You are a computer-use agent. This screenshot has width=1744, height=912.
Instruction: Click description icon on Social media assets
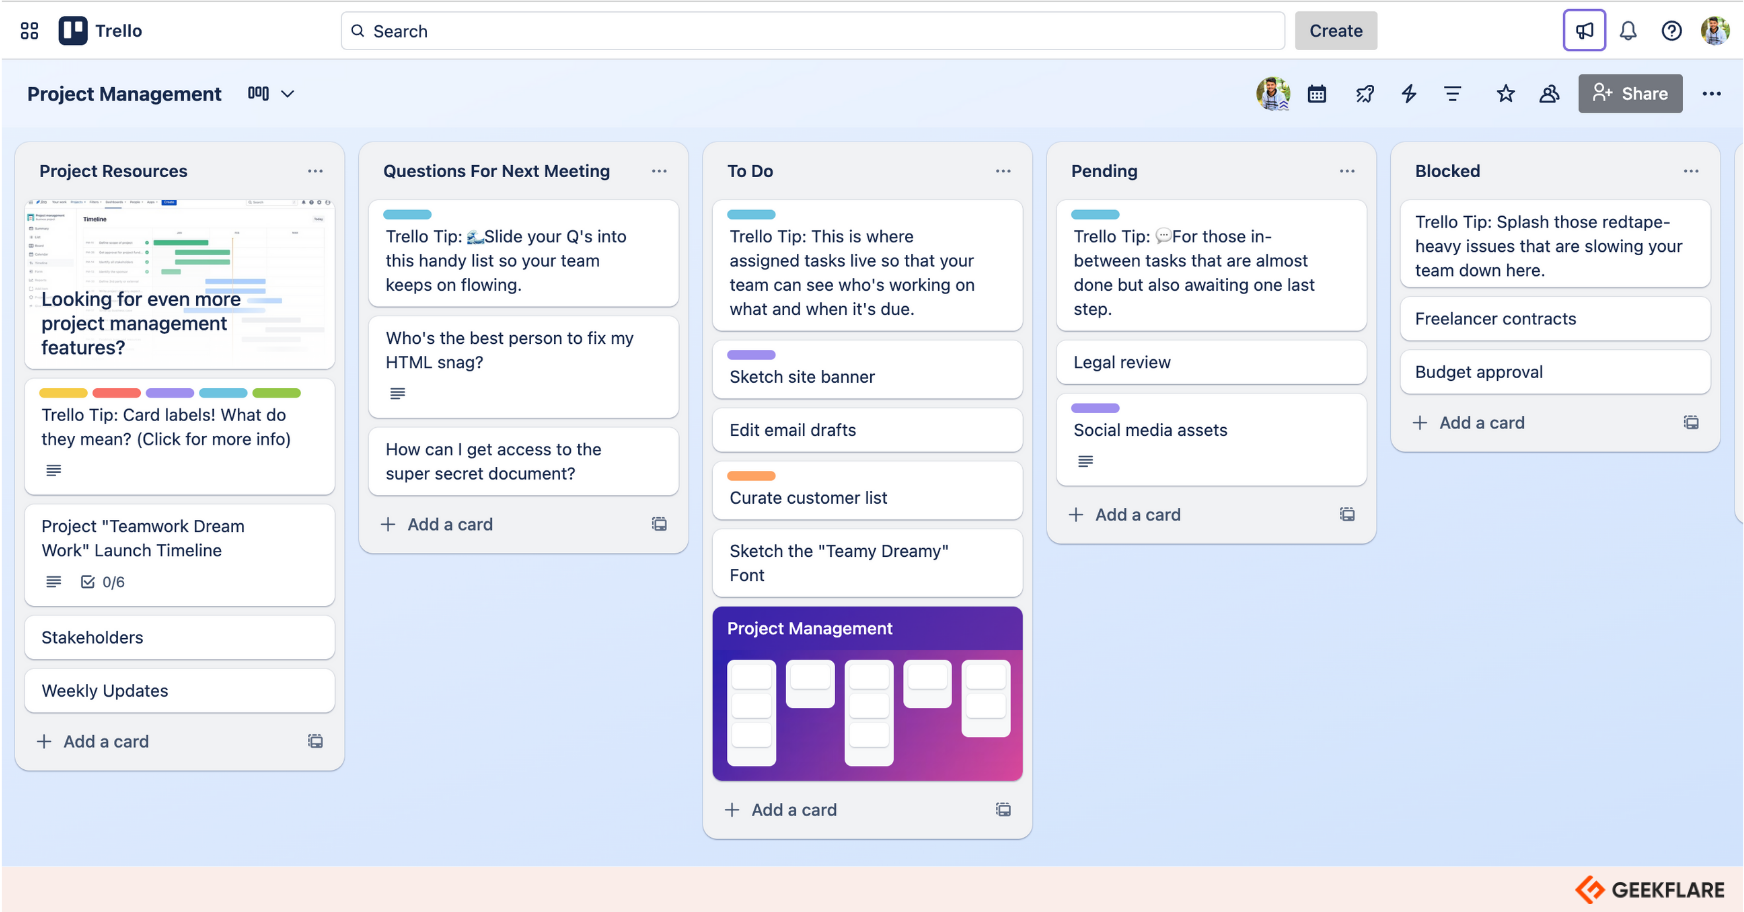1086,462
